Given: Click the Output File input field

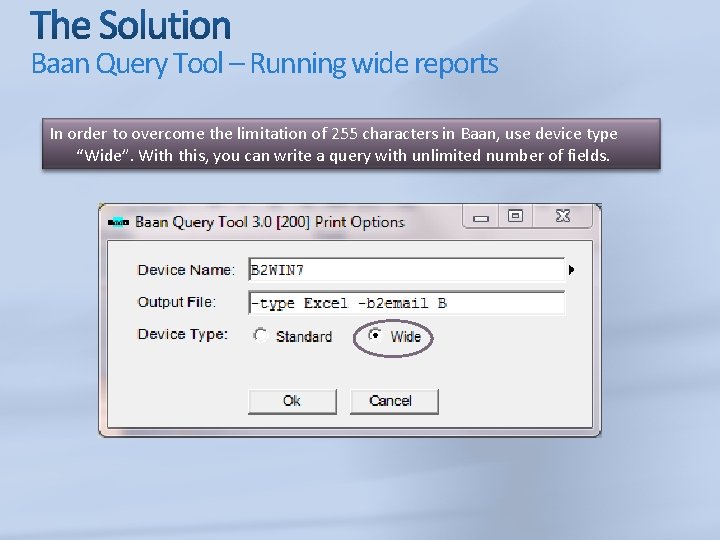Looking at the screenshot, I should coord(406,303).
